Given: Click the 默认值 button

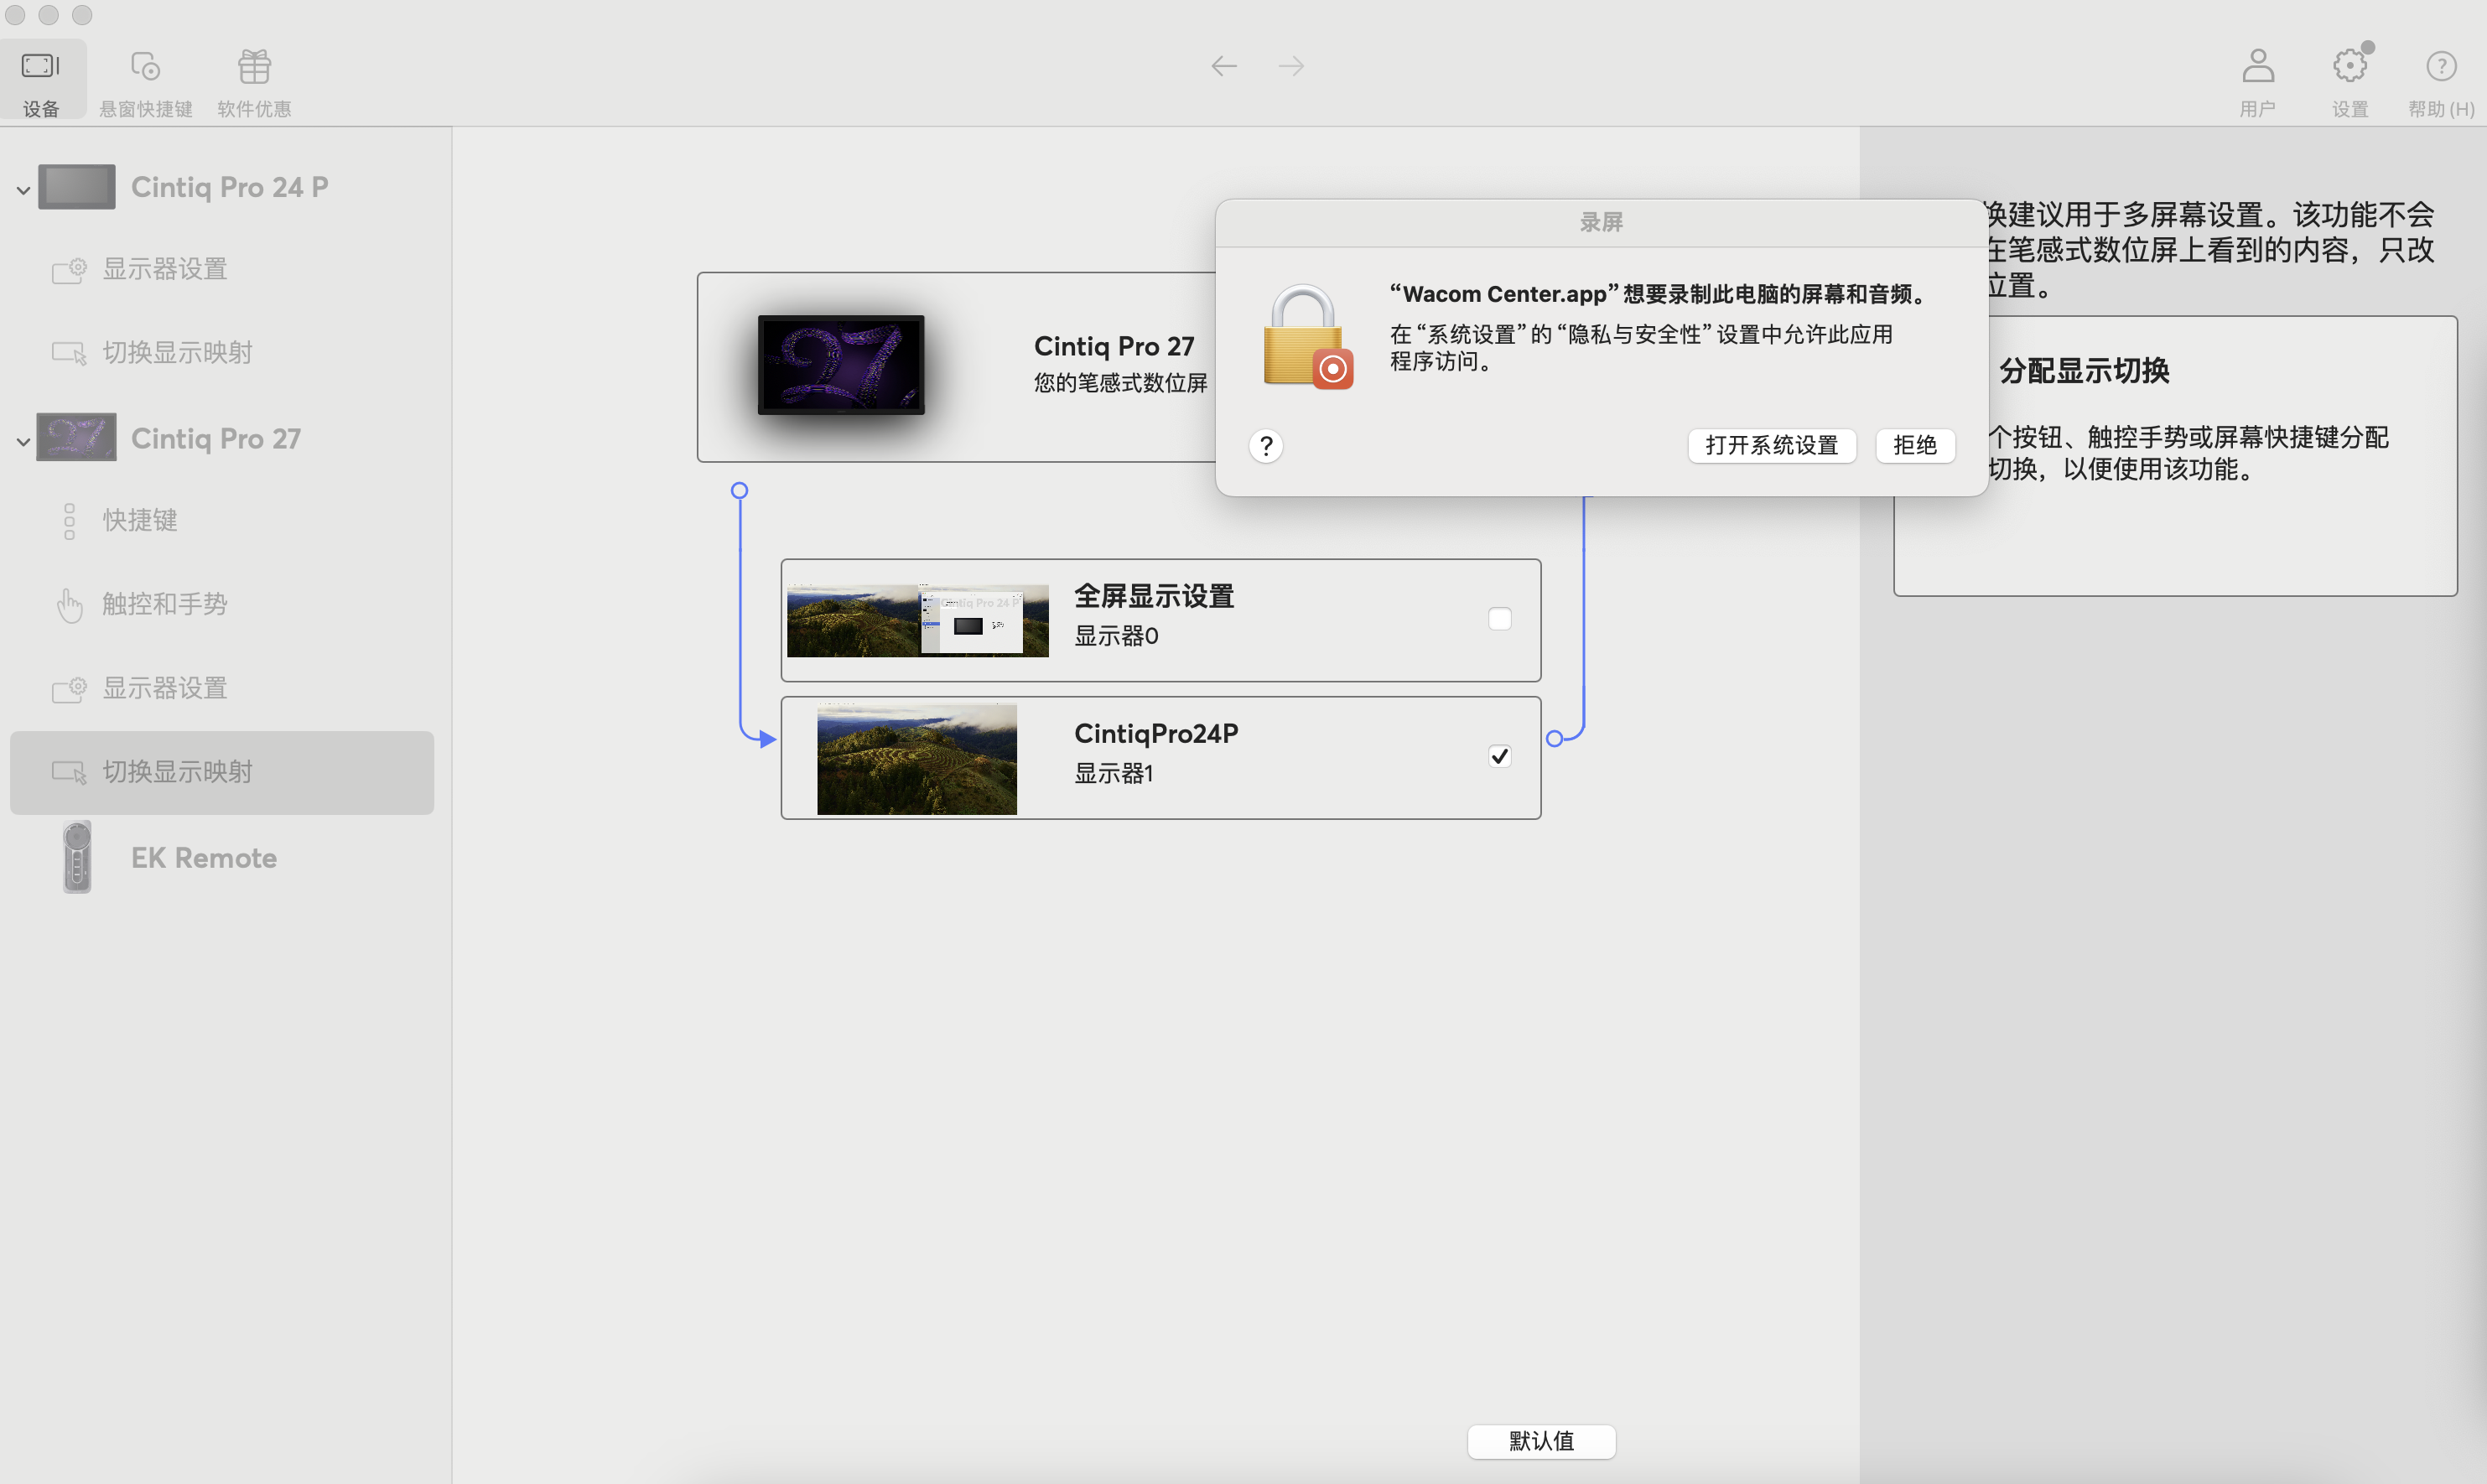Looking at the screenshot, I should coord(1541,1441).
